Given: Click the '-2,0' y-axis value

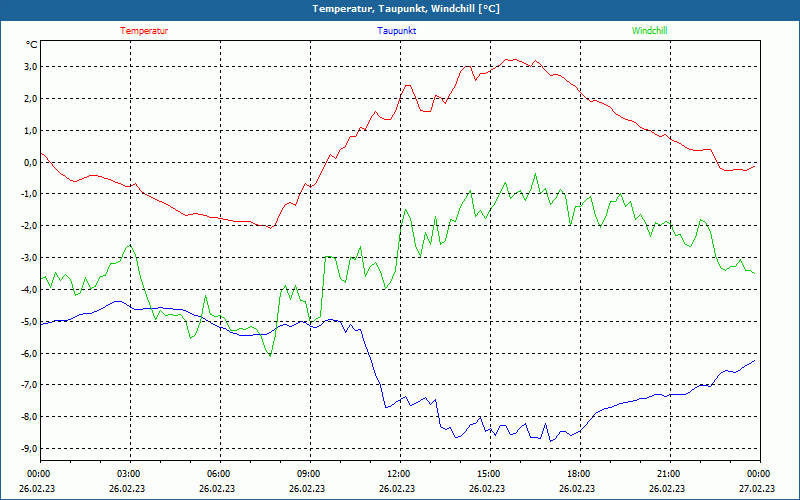Looking at the screenshot, I should pos(29,226).
